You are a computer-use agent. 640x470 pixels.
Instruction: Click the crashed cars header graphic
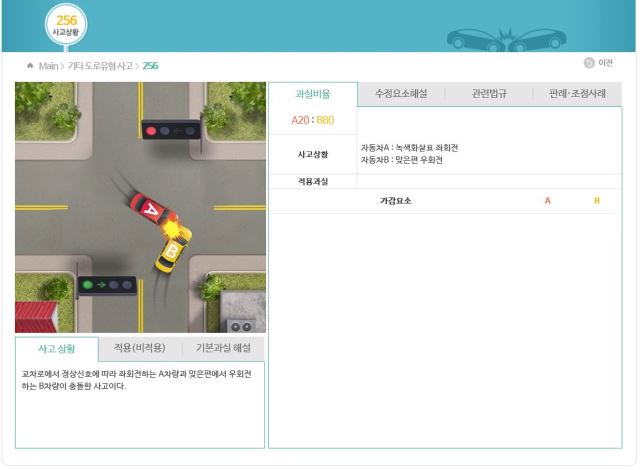[506, 40]
